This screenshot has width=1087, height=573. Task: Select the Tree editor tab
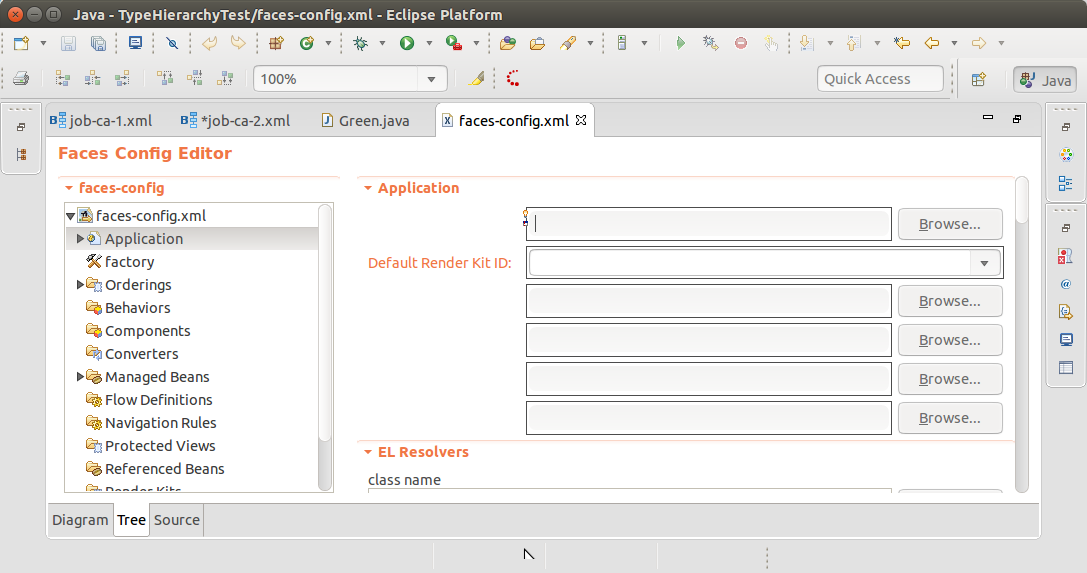pos(131,520)
